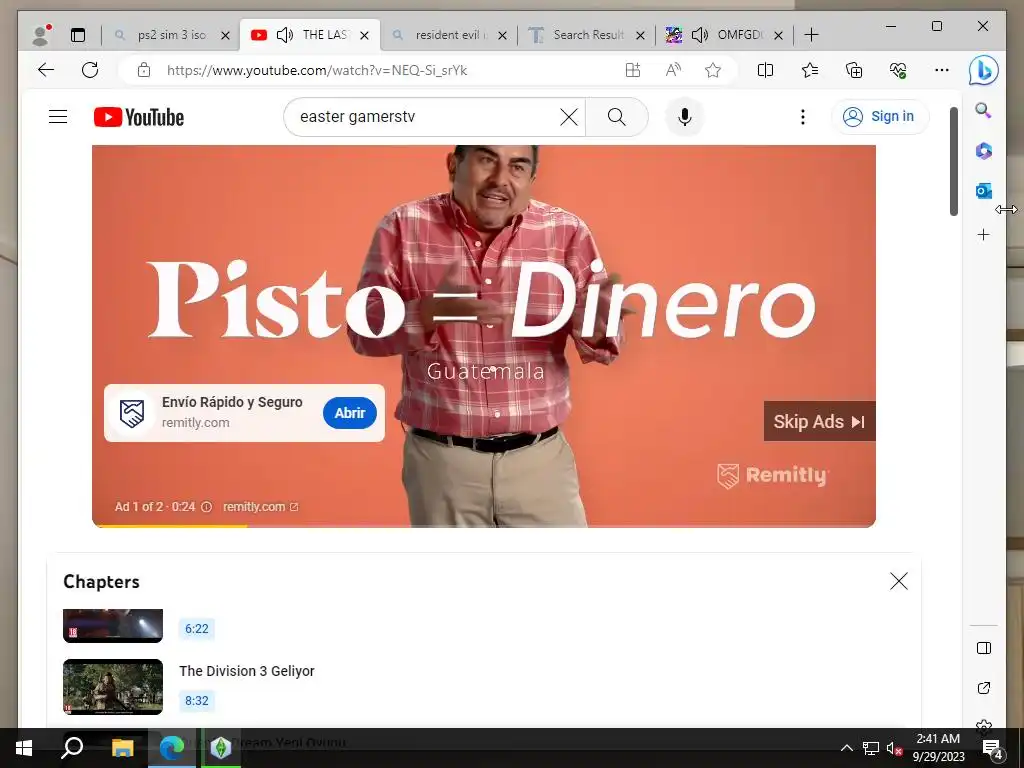This screenshot has width=1024, height=768.
Task: Go back to the previous page
Action: pos(46,70)
